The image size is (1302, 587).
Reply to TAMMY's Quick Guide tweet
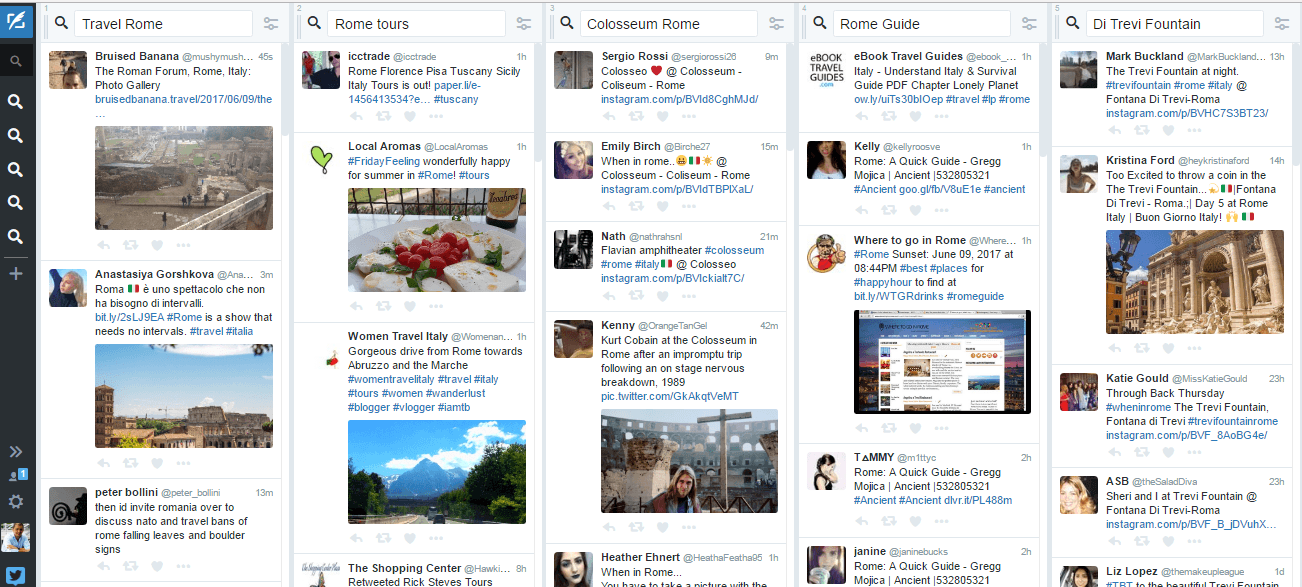862,522
